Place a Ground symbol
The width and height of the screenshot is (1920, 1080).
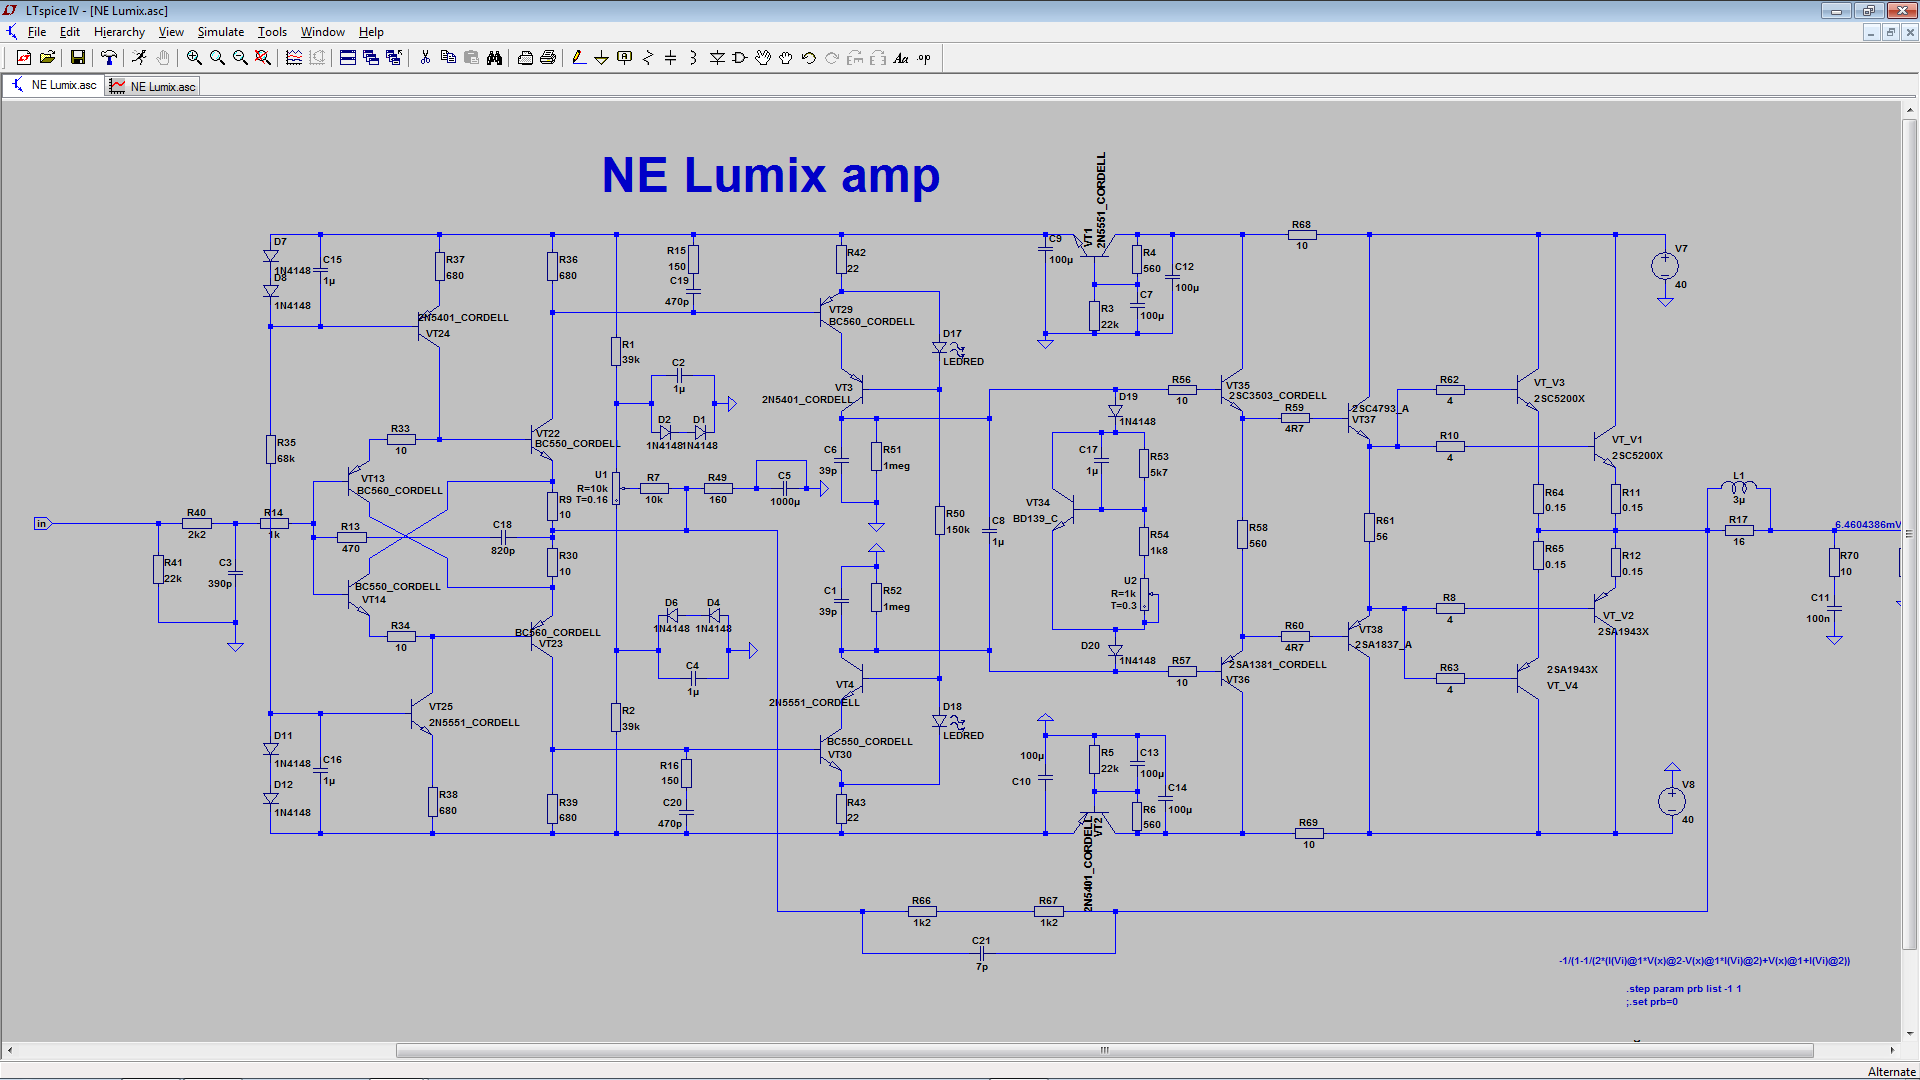click(601, 58)
